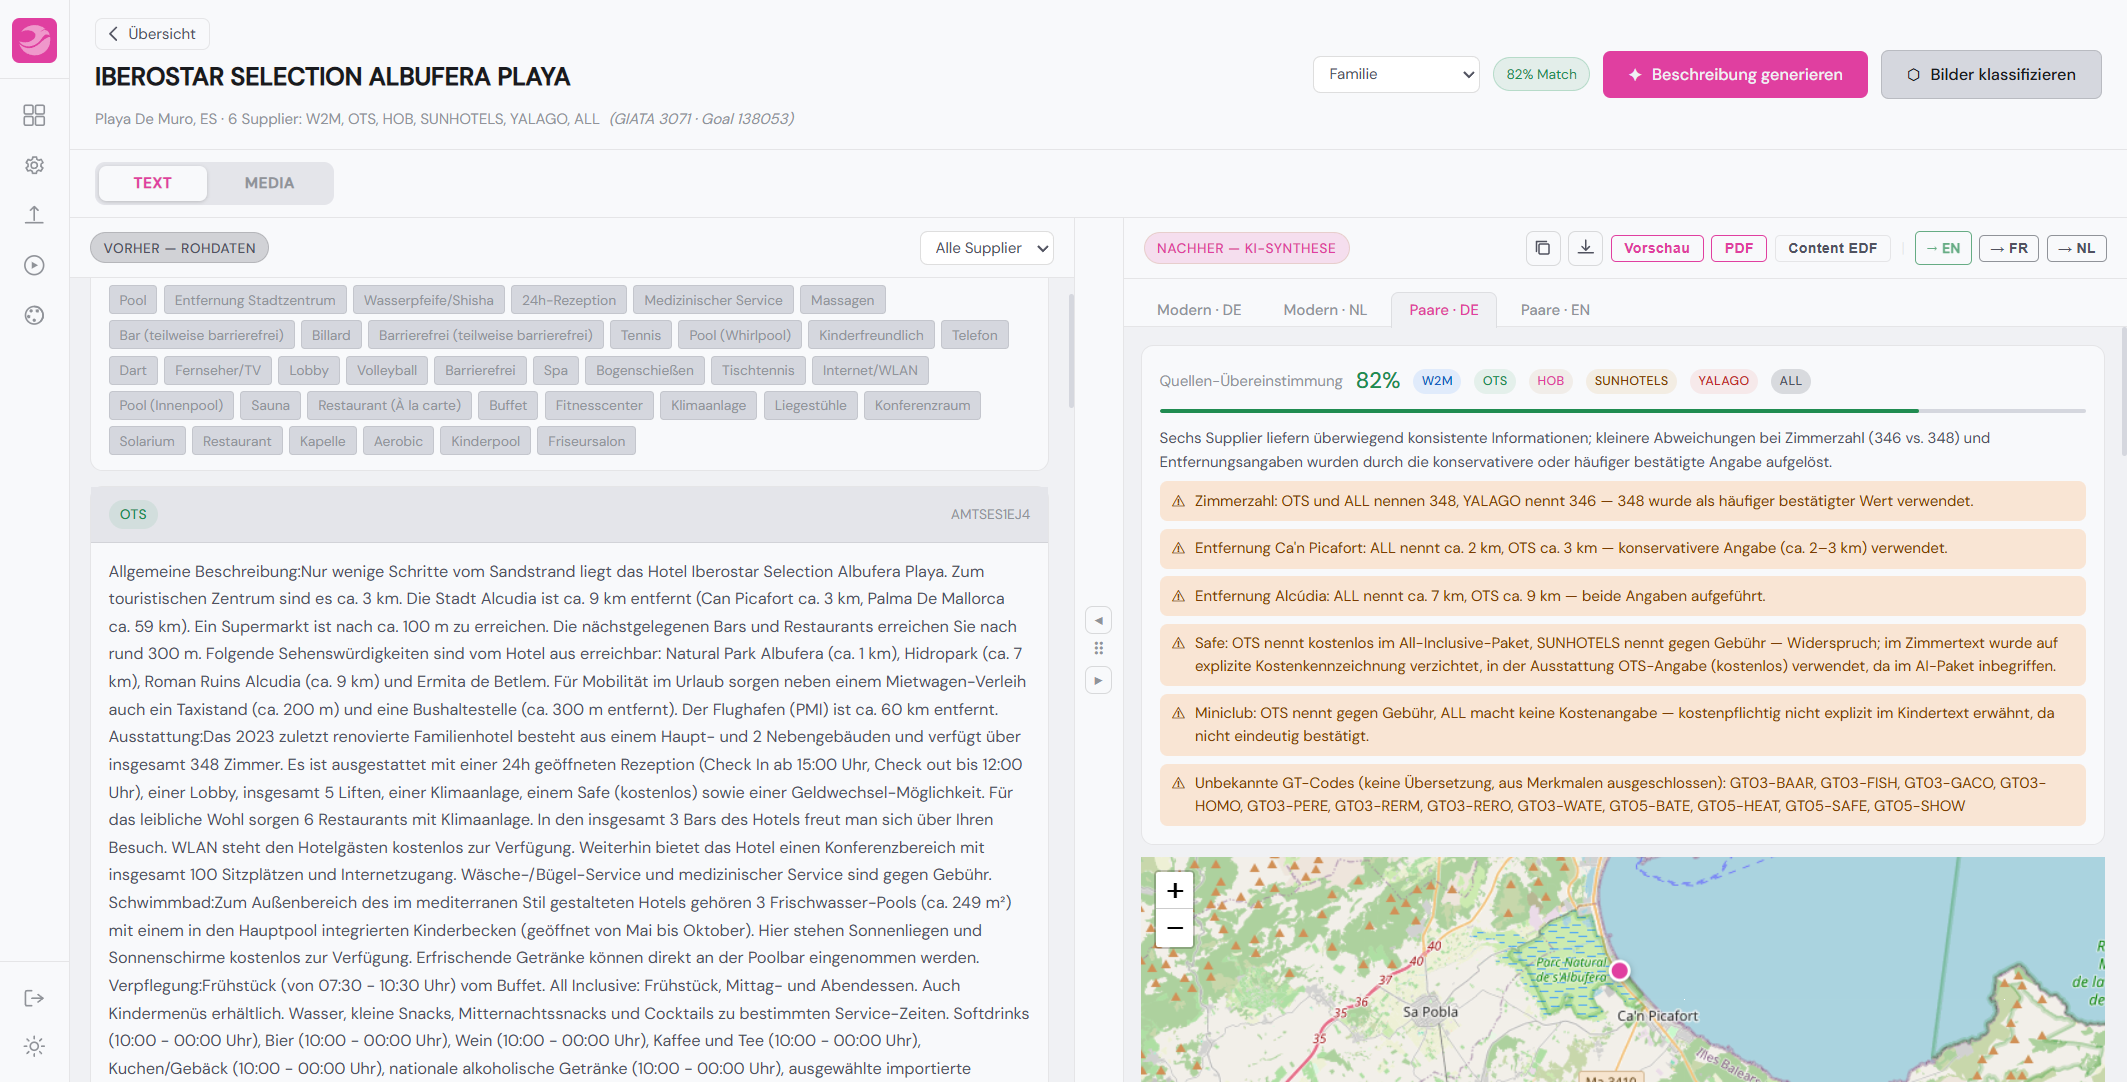
Task: Click the warning icon beside the Miniclub notice
Action: (x=1178, y=713)
